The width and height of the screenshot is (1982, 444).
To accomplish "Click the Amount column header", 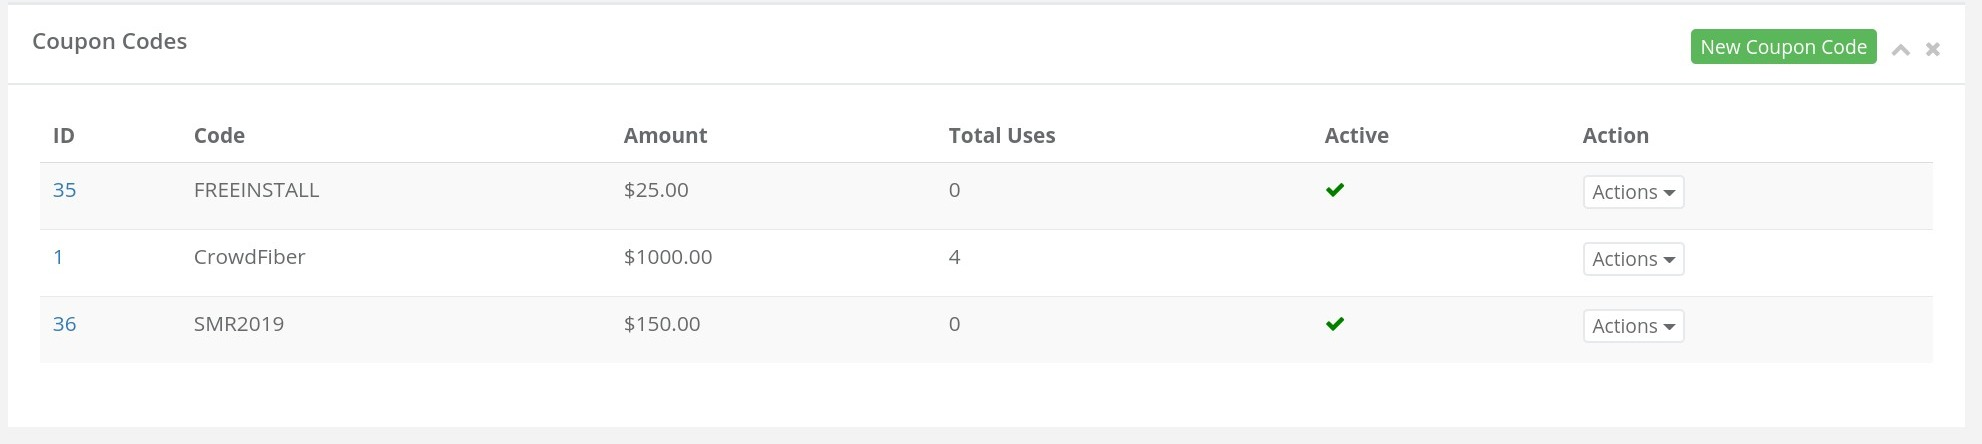I will pos(665,136).
